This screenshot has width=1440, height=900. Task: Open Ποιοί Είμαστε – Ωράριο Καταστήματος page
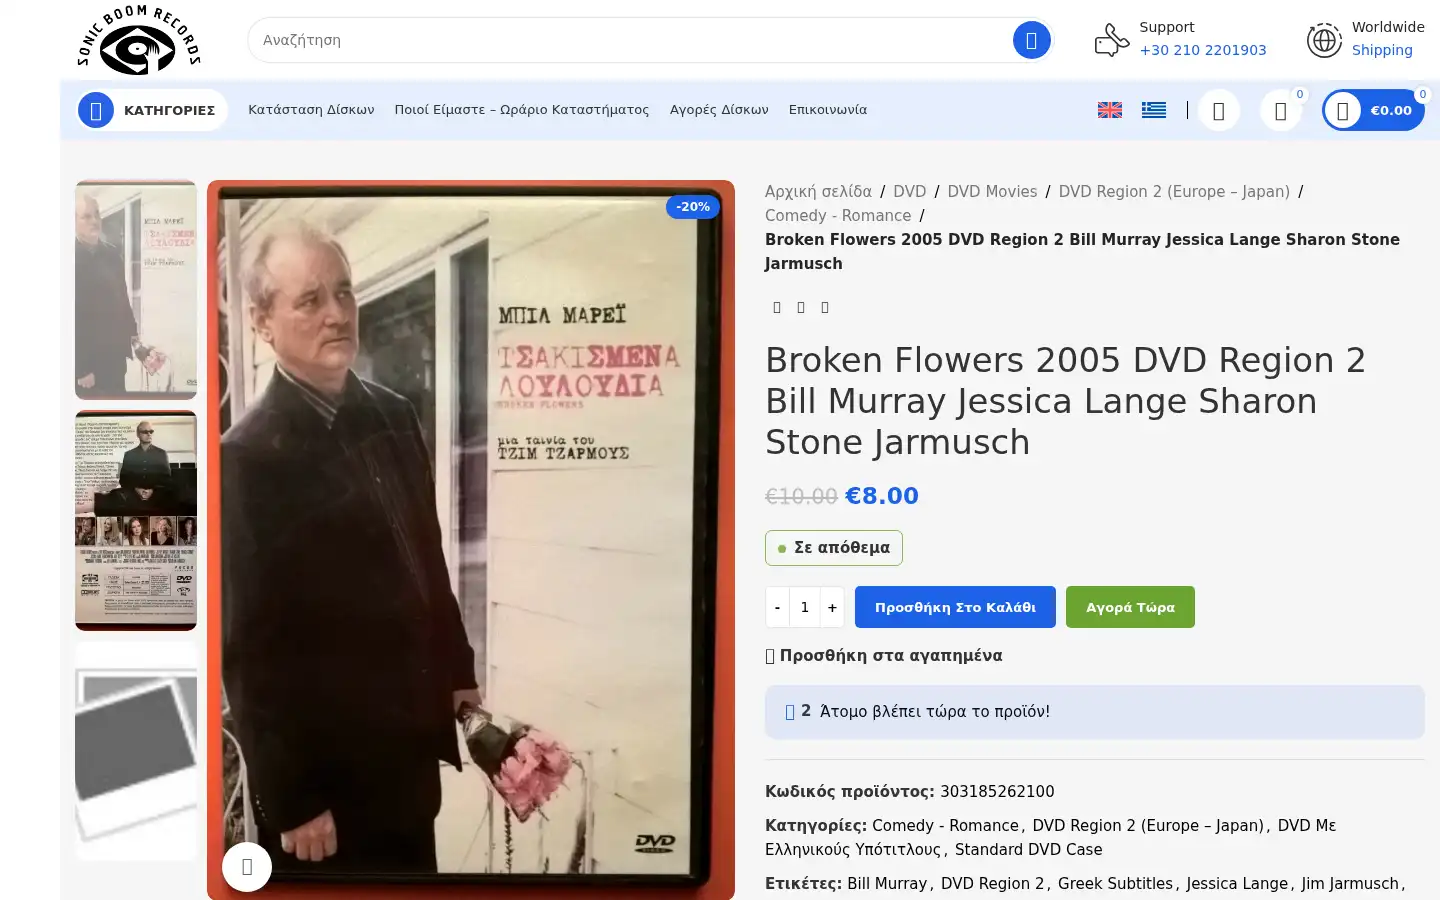click(522, 110)
